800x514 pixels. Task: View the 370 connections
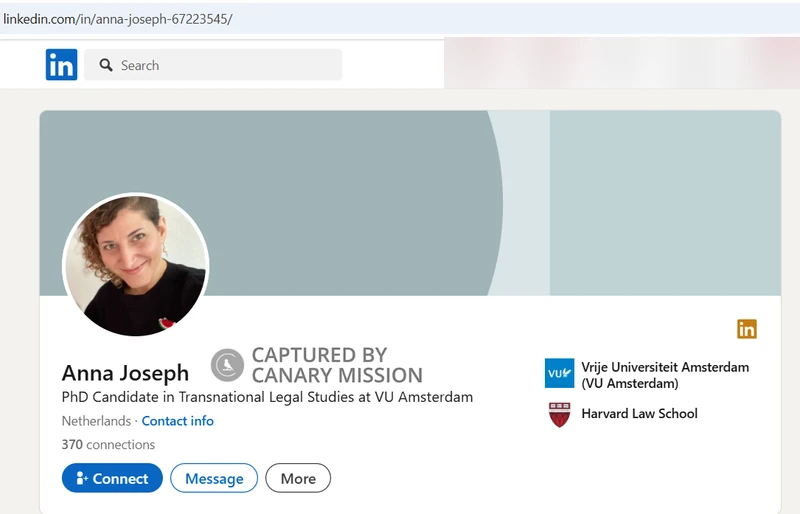point(108,445)
